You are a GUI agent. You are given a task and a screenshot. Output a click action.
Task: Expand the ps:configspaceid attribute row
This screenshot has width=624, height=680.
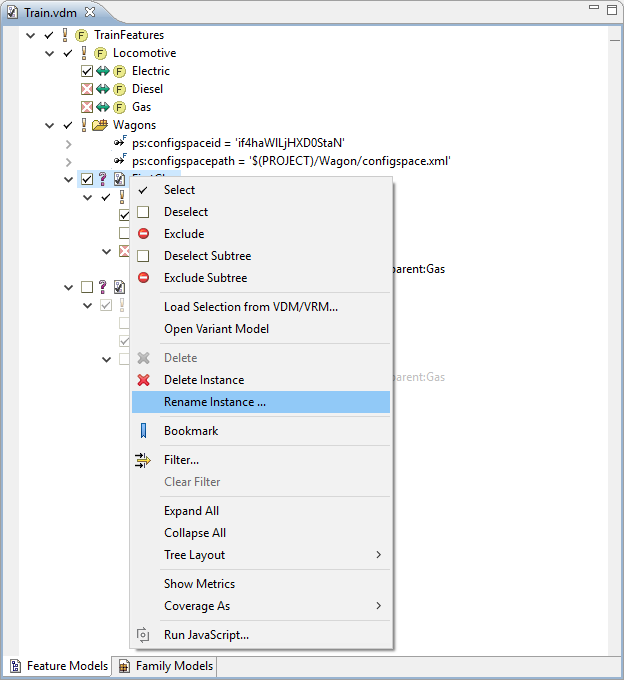pyautogui.click(x=68, y=143)
